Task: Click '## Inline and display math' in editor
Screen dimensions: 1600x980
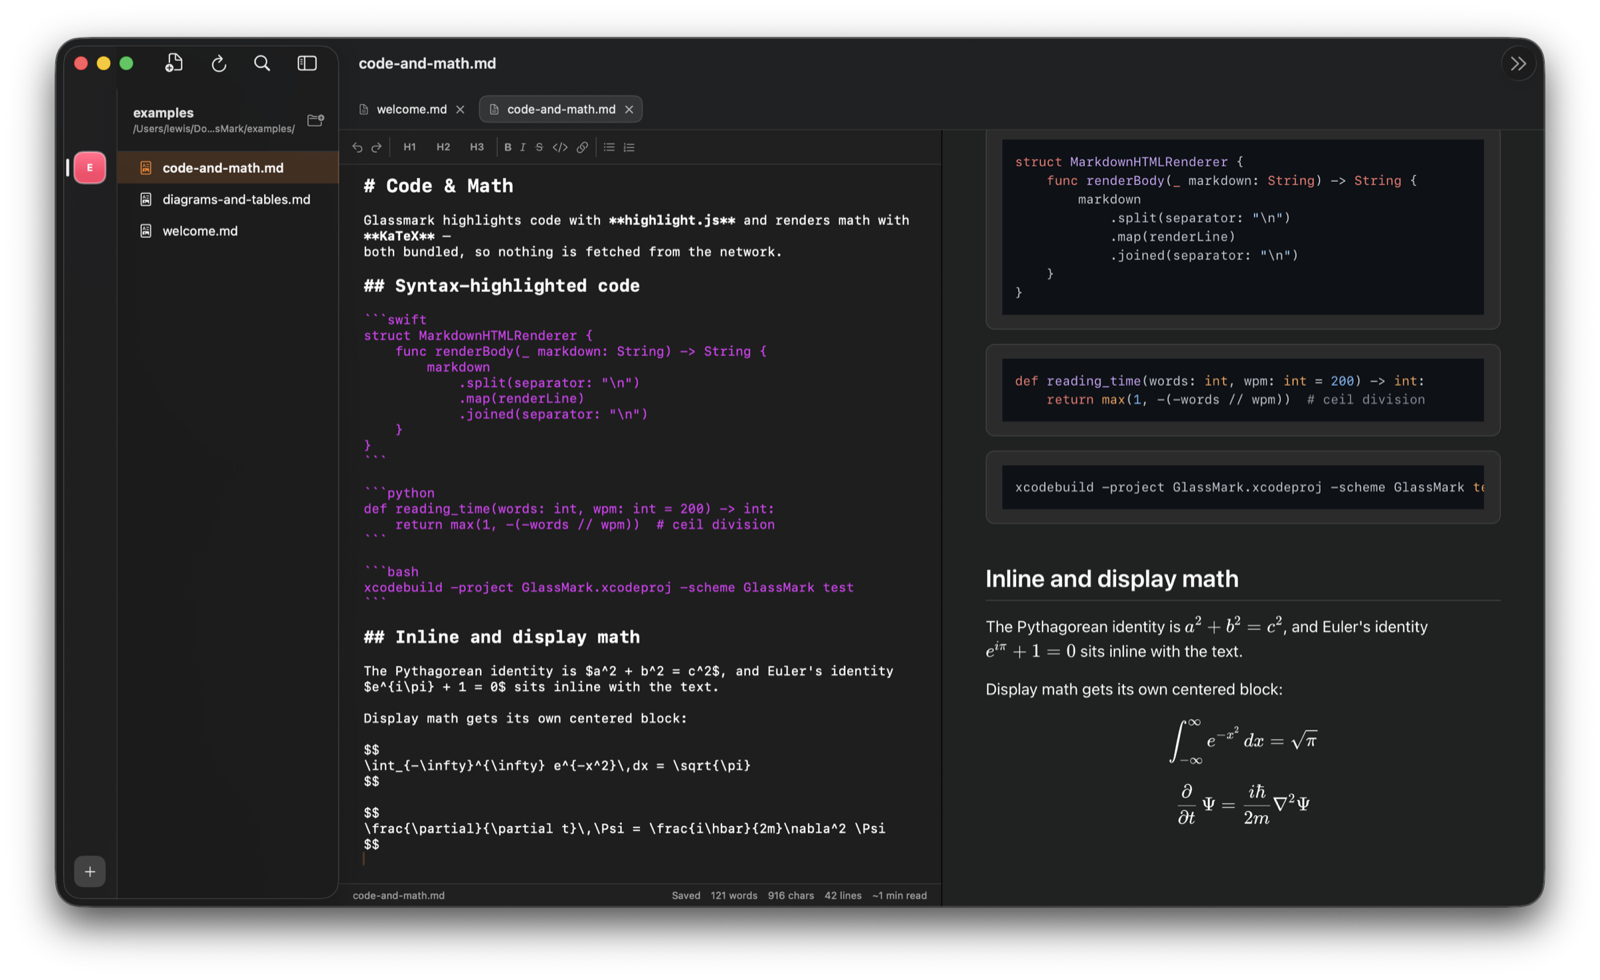Action: [x=501, y=637]
